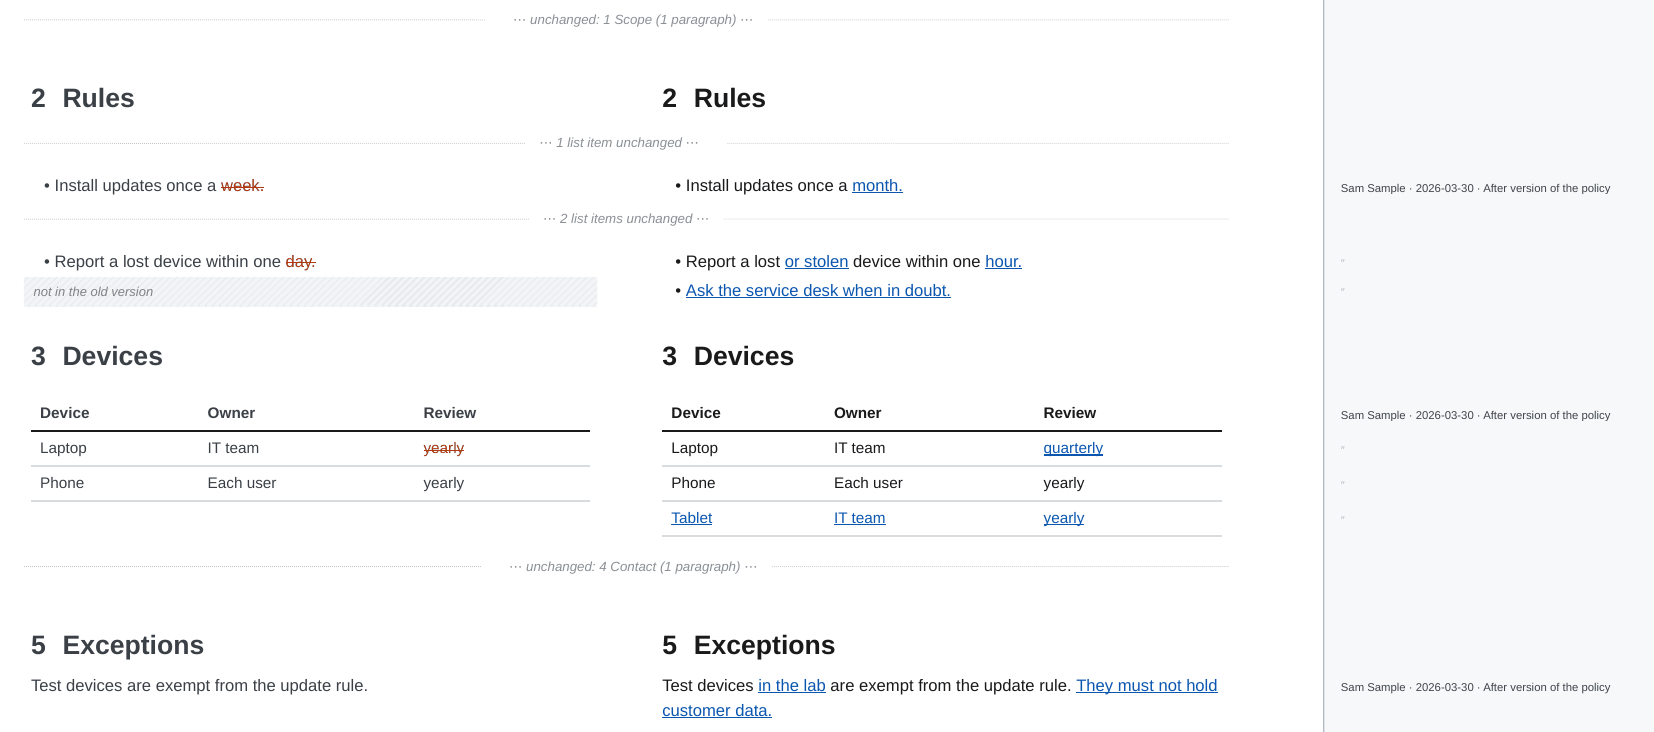
Task: Select "Ask the service desk when in doubt."
Action: pyautogui.click(x=818, y=291)
